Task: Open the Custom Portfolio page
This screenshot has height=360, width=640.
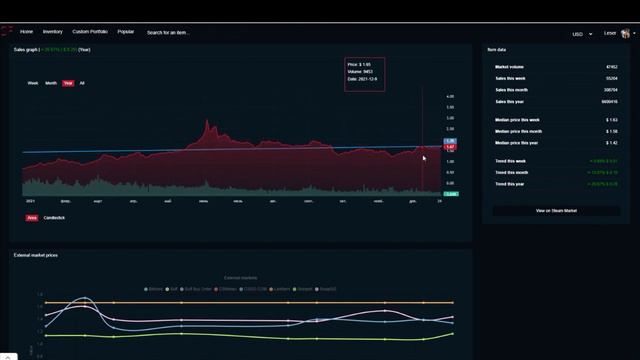Action: 90,32
